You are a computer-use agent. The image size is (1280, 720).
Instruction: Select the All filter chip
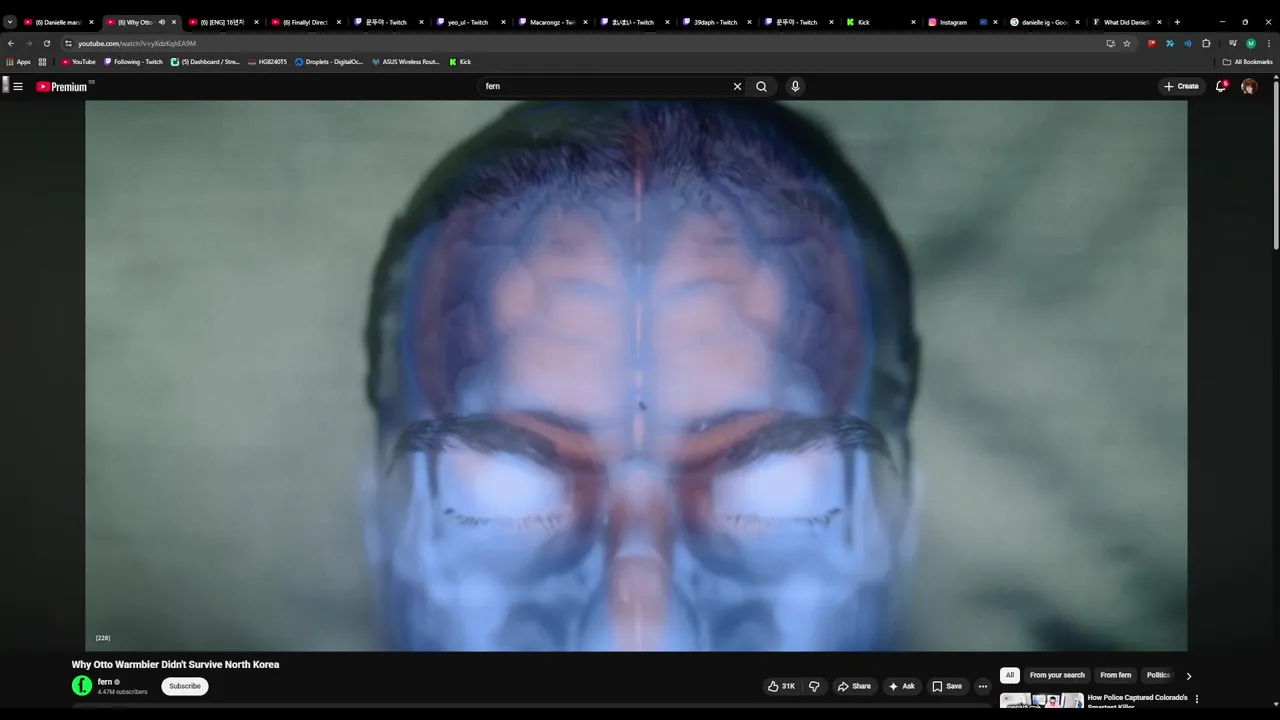pyautogui.click(x=1010, y=675)
